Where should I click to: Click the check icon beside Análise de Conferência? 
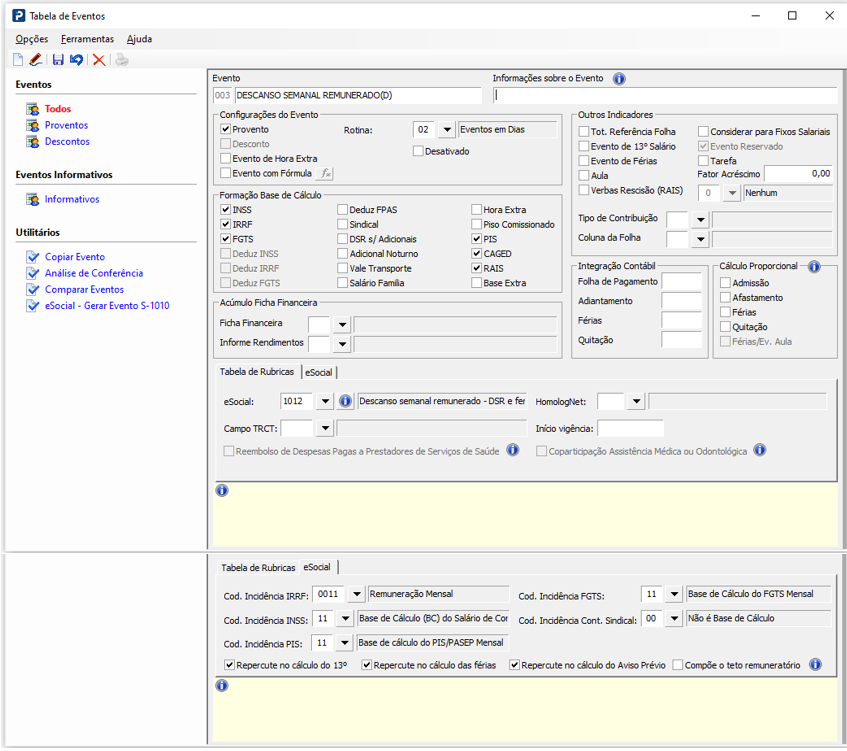(33, 273)
